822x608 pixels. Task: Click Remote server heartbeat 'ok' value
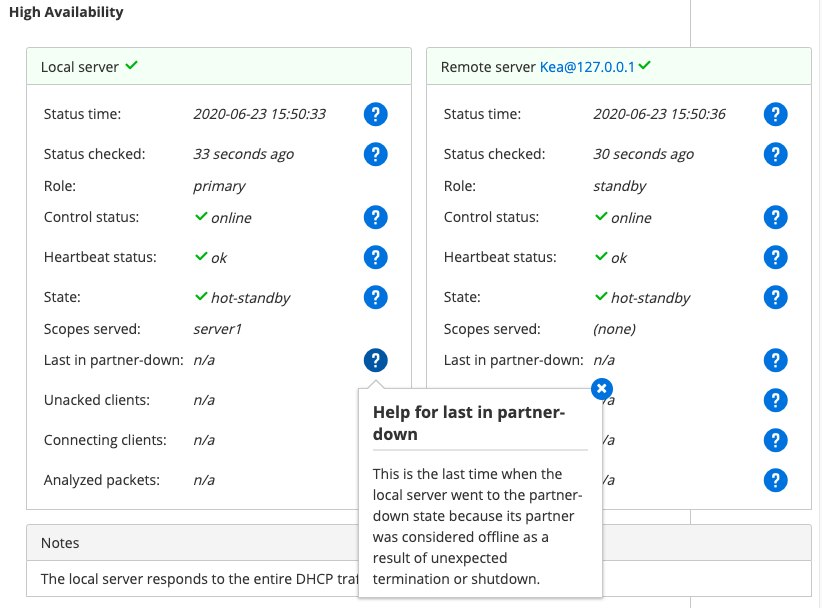click(x=619, y=258)
